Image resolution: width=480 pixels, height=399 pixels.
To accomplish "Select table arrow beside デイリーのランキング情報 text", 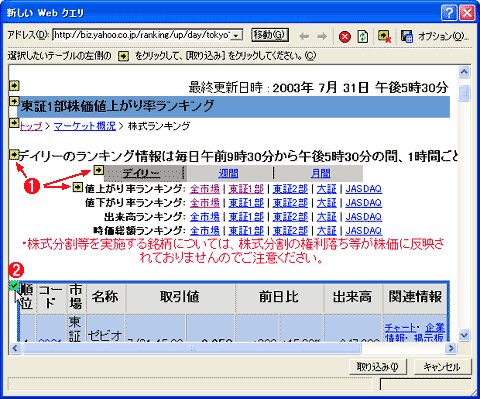I will pos(14,155).
